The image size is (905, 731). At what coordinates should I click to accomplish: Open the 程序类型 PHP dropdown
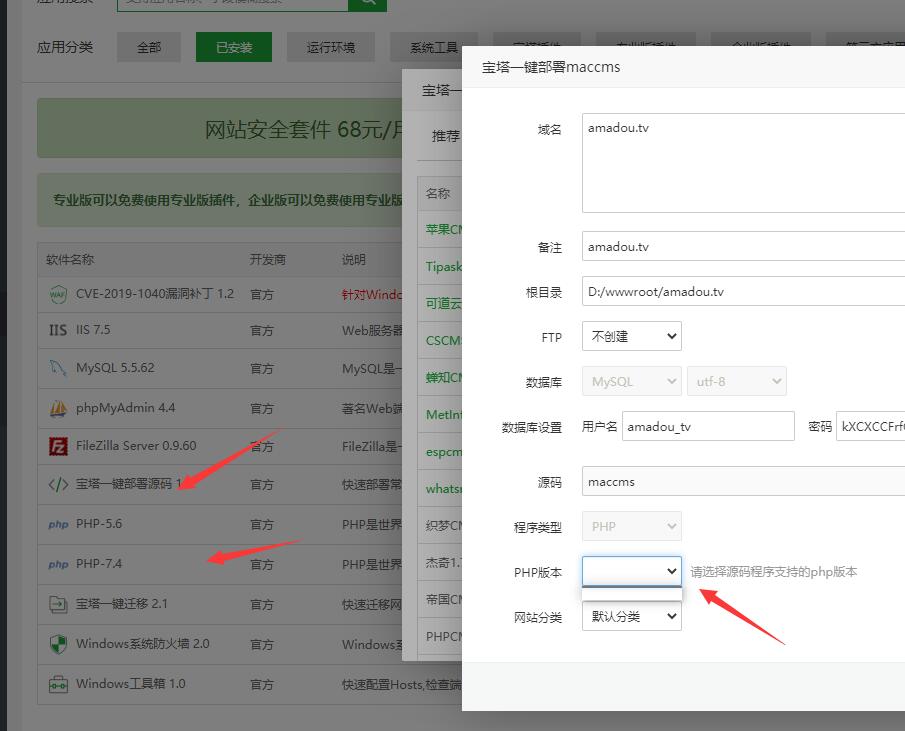coord(631,526)
